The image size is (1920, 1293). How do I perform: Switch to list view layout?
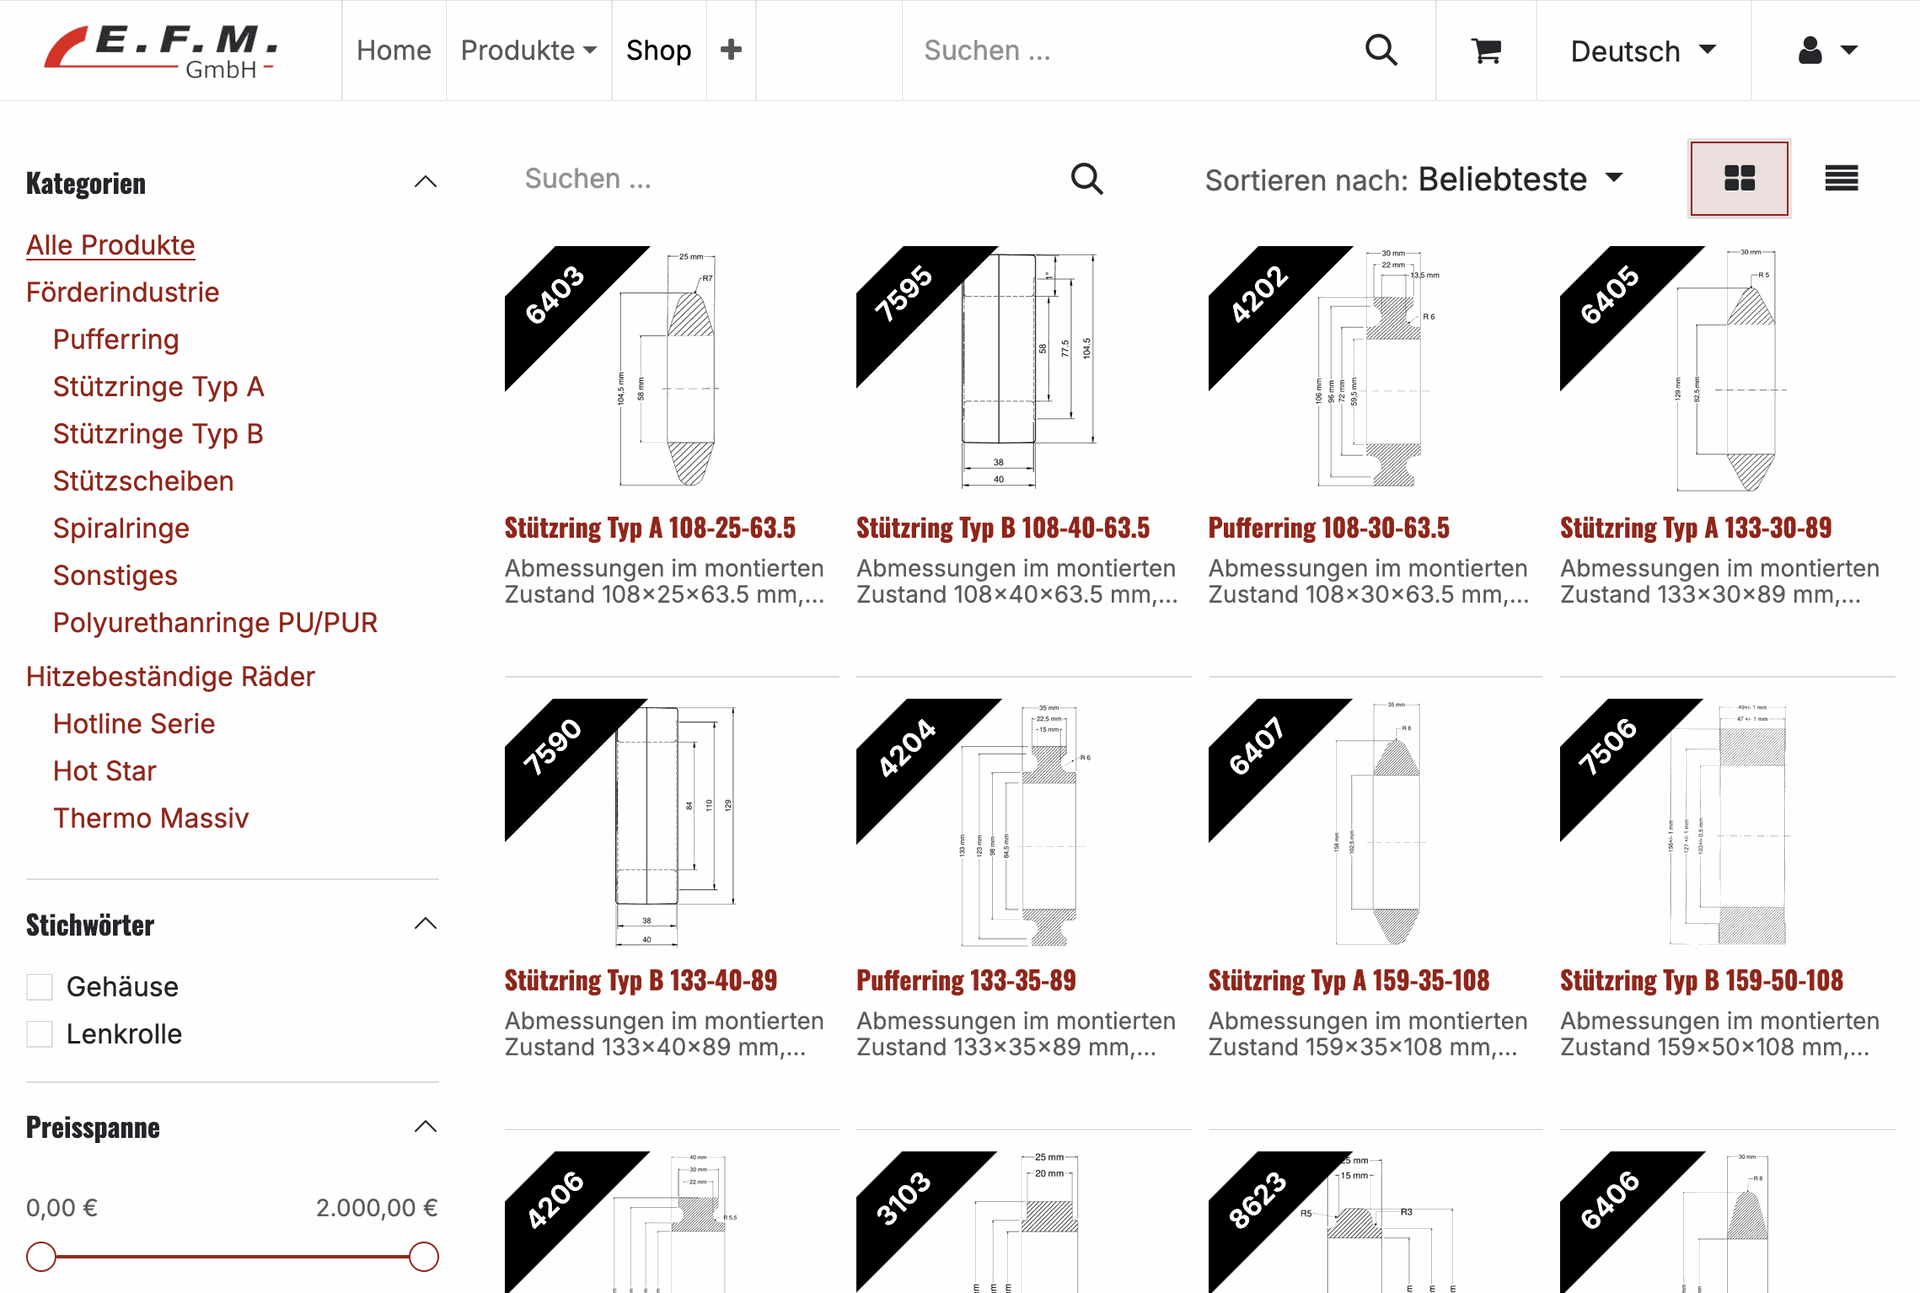[x=1841, y=179]
